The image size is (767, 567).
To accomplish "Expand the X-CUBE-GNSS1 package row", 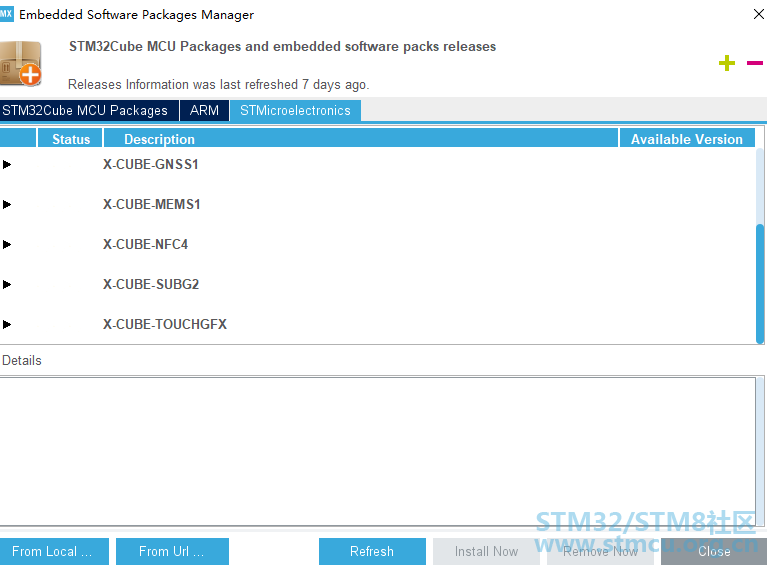I will click(x=7, y=164).
